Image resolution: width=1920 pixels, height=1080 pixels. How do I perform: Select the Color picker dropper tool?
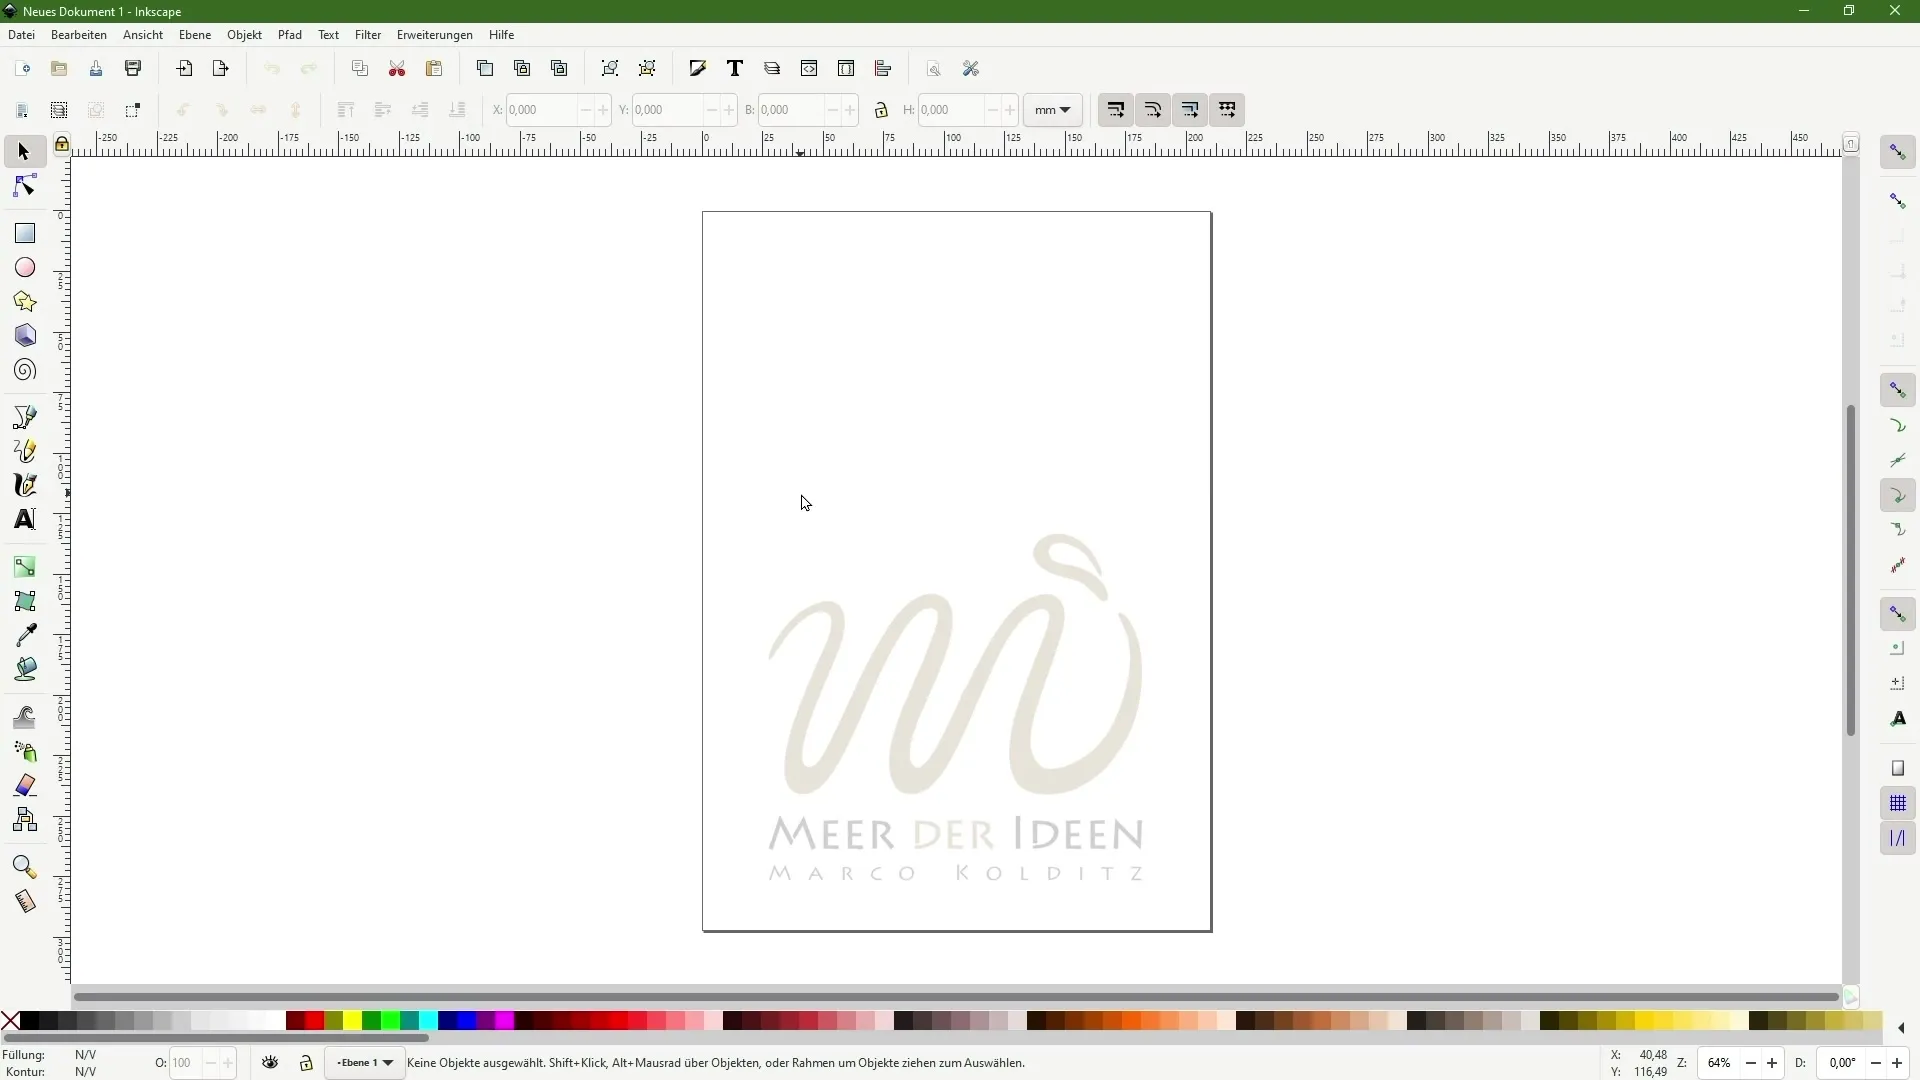24,635
